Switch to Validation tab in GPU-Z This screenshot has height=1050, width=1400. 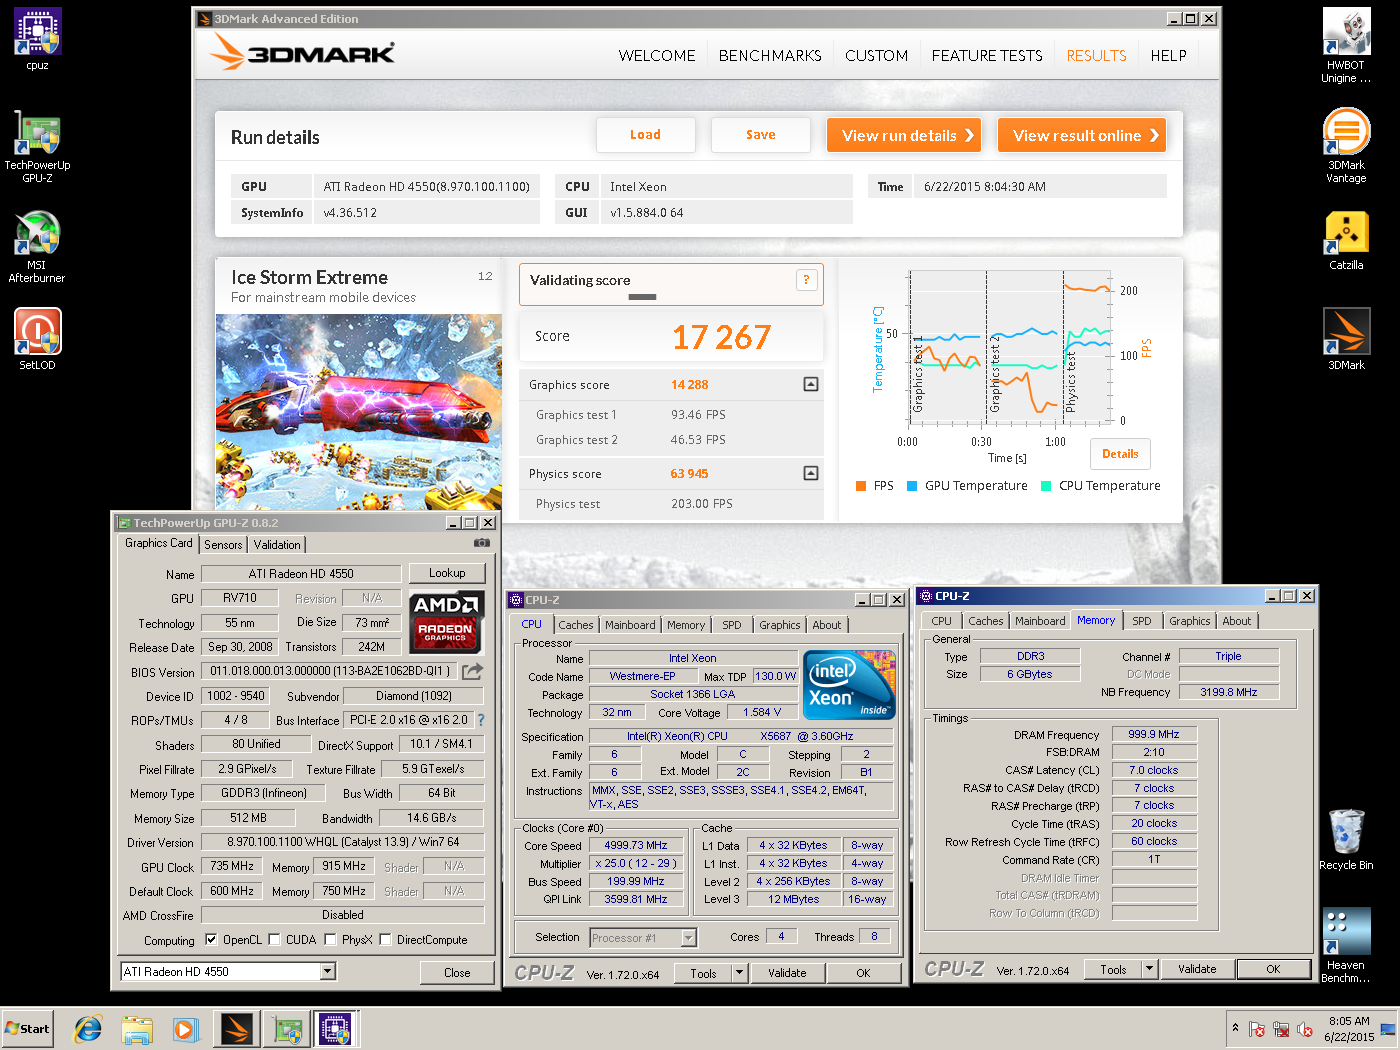pyautogui.click(x=277, y=545)
